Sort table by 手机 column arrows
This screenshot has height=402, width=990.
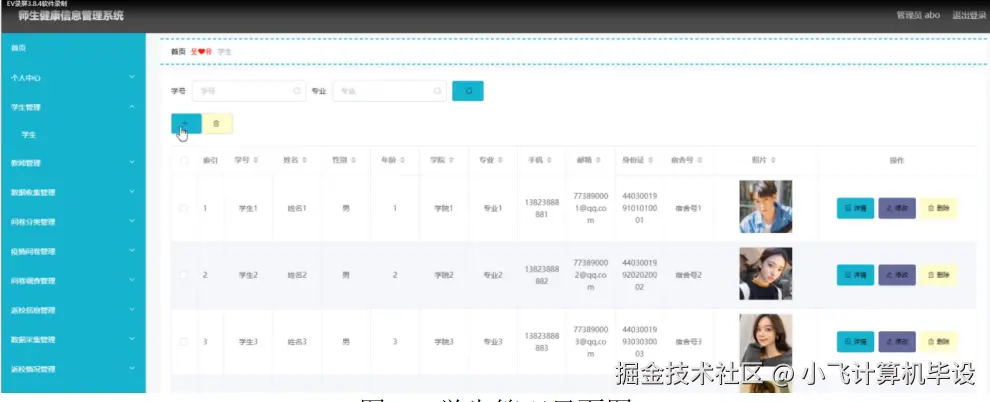pyautogui.click(x=550, y=160)
